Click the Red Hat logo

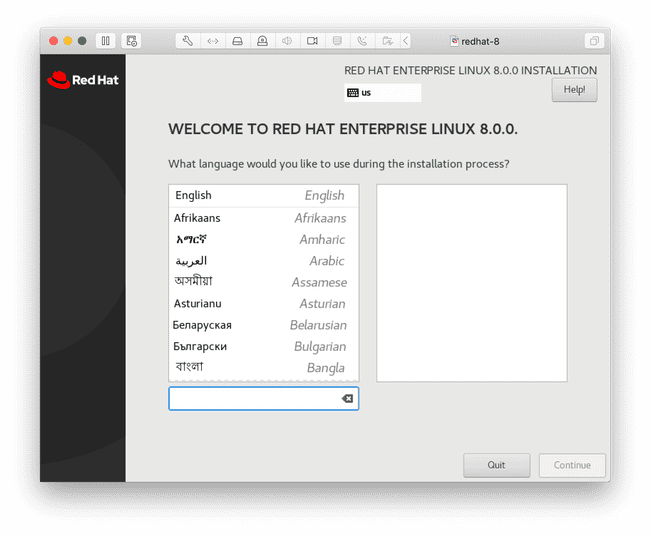coord(83,80)
